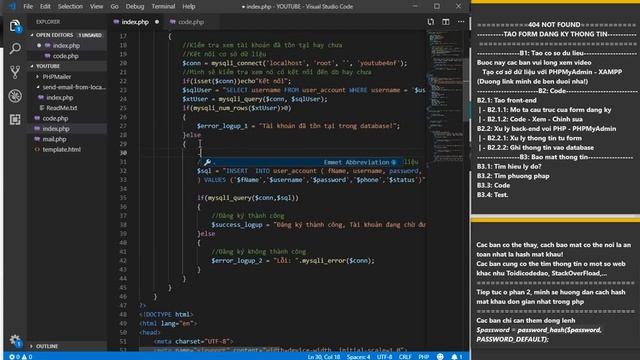Screen dimensions: 640x360
Task: Open the File menu
Action: [x=28, y=7]
